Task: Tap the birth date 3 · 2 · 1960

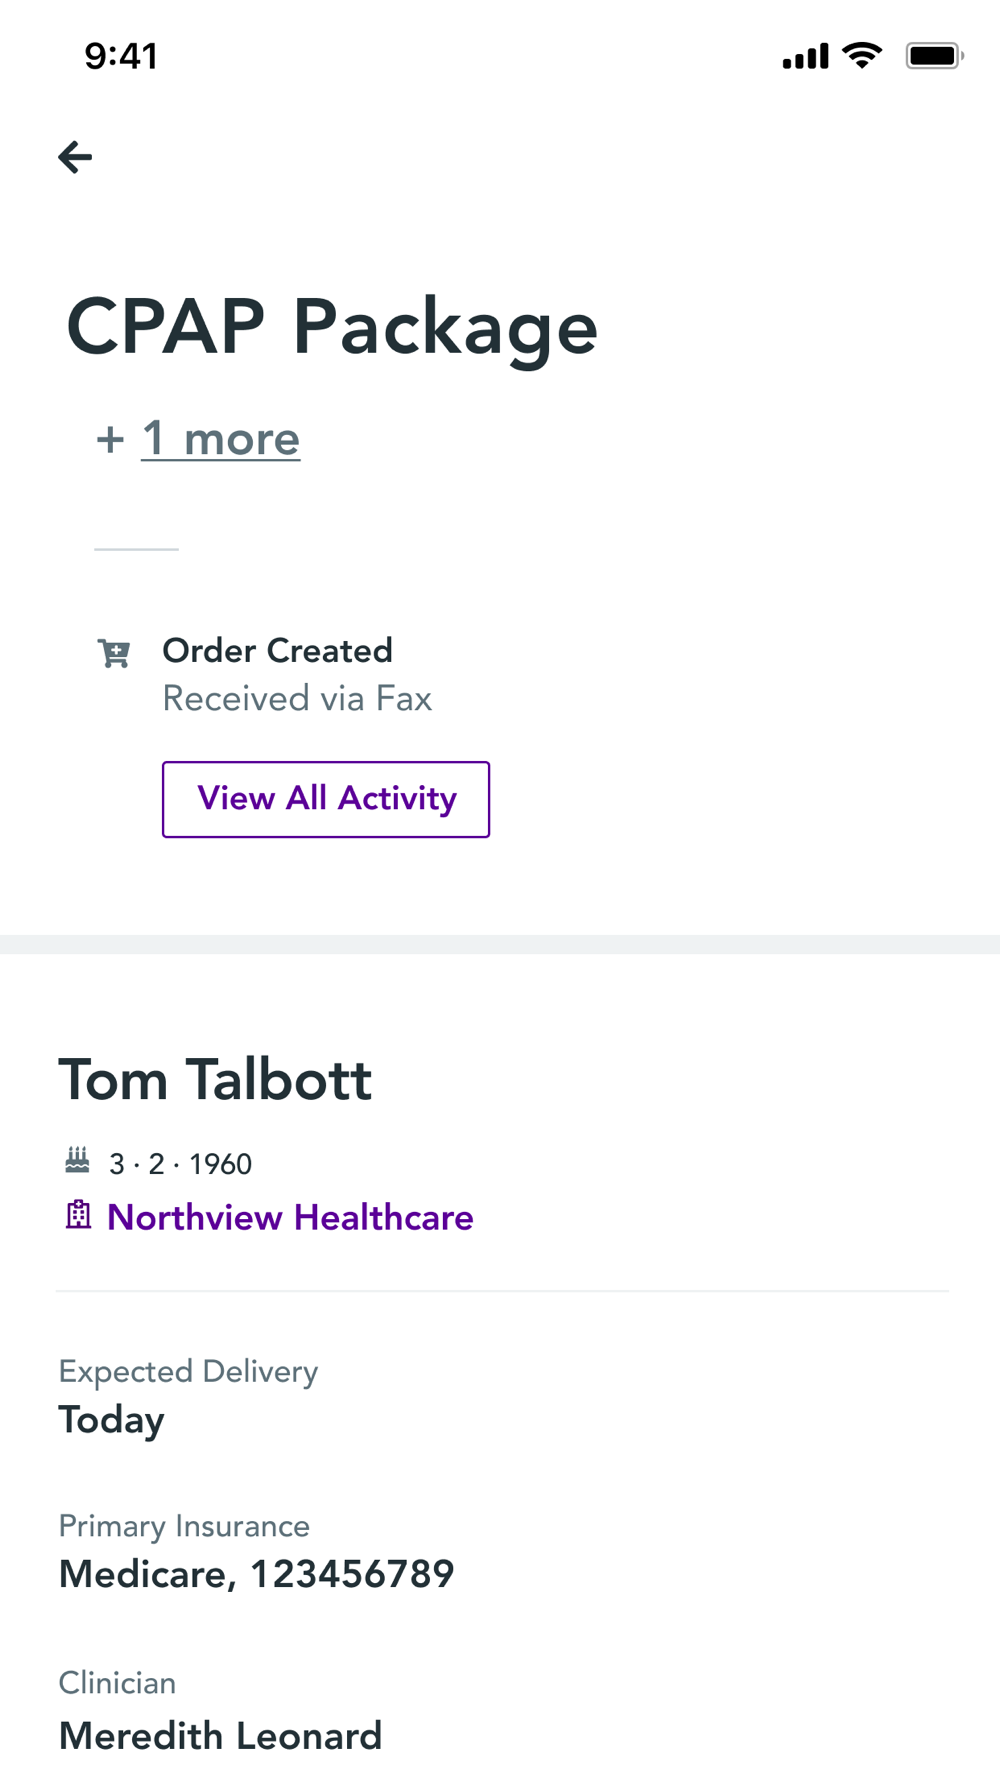Action: pyautogui.click(x=180, y=1164)
